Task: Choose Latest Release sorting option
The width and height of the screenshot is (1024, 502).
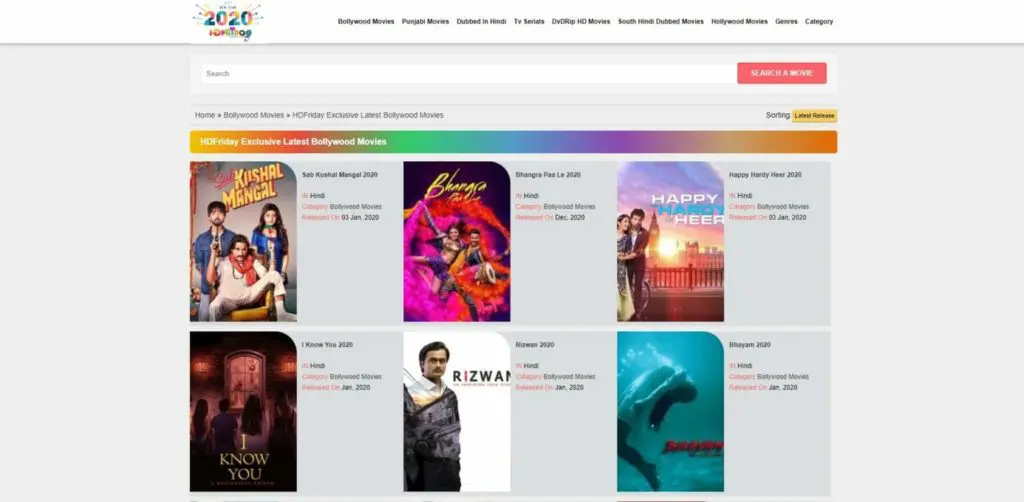Action: pos(814,116)
